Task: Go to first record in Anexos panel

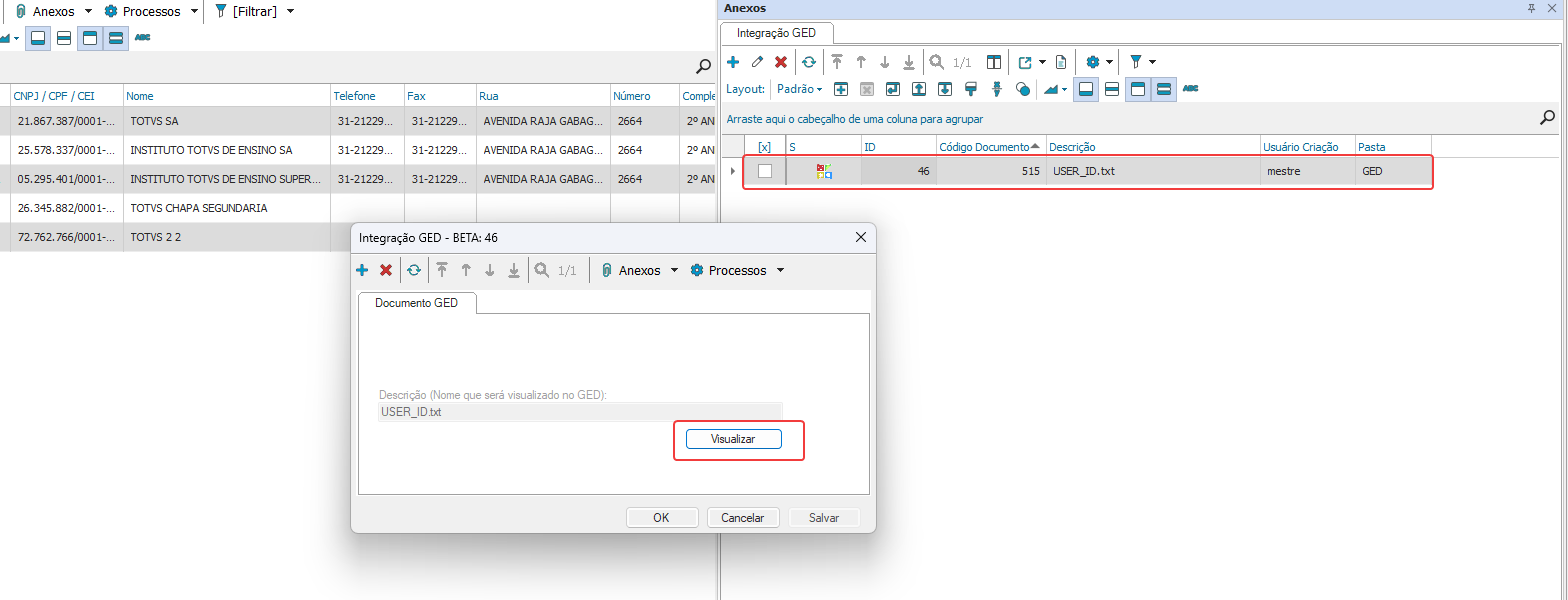Action: (837, 62)
